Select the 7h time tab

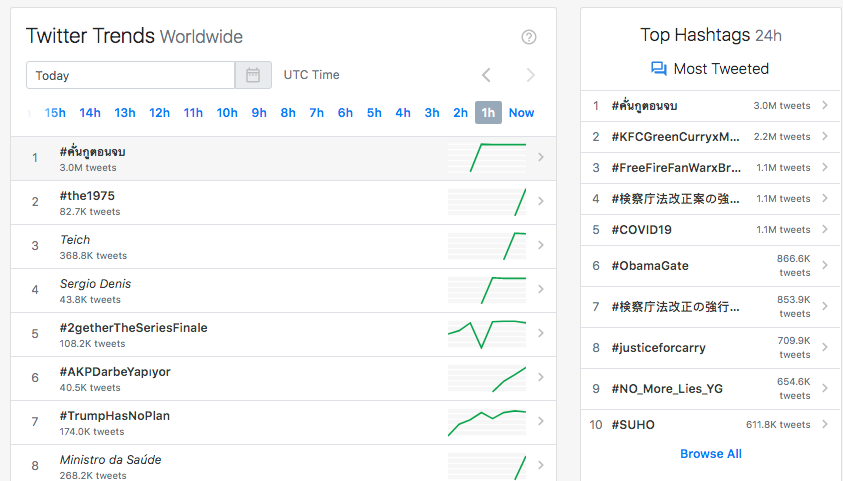[317, 113]
